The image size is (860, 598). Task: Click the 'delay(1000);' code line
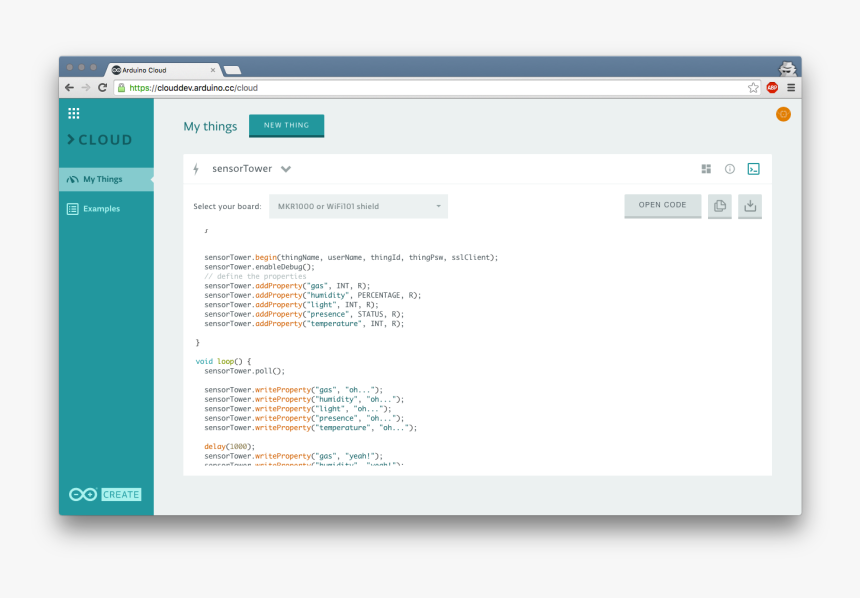pyautogui.click(x=230, y=447)
